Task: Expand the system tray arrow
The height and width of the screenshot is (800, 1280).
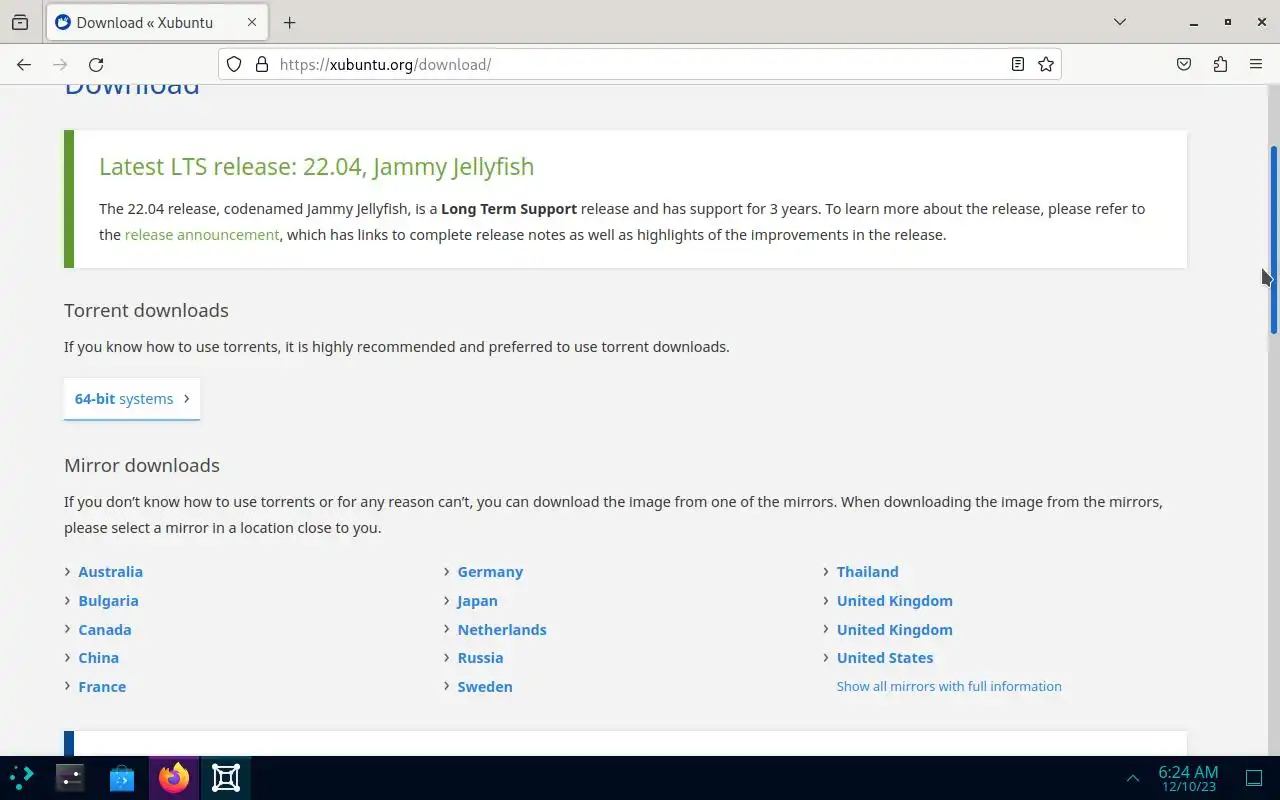Action: tap(1133, 778)
